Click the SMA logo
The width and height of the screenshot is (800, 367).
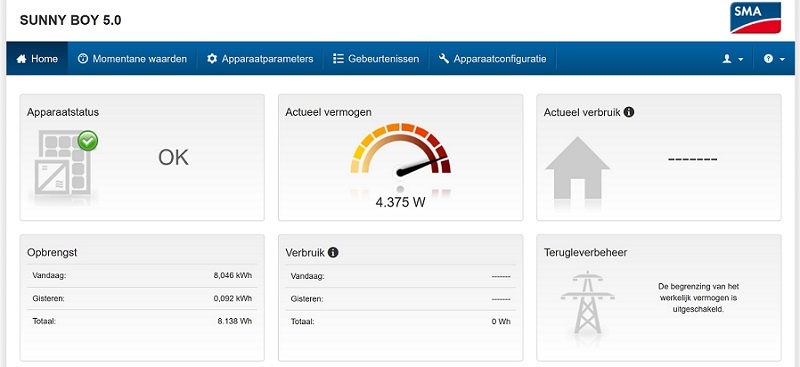point(756,18)
